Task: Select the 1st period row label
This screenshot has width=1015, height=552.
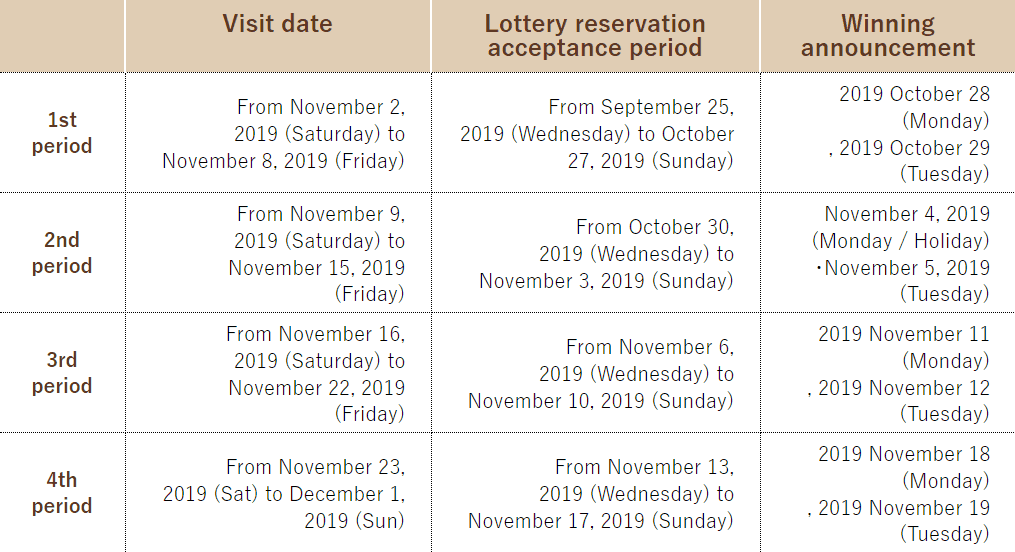Action: [62, 133]
